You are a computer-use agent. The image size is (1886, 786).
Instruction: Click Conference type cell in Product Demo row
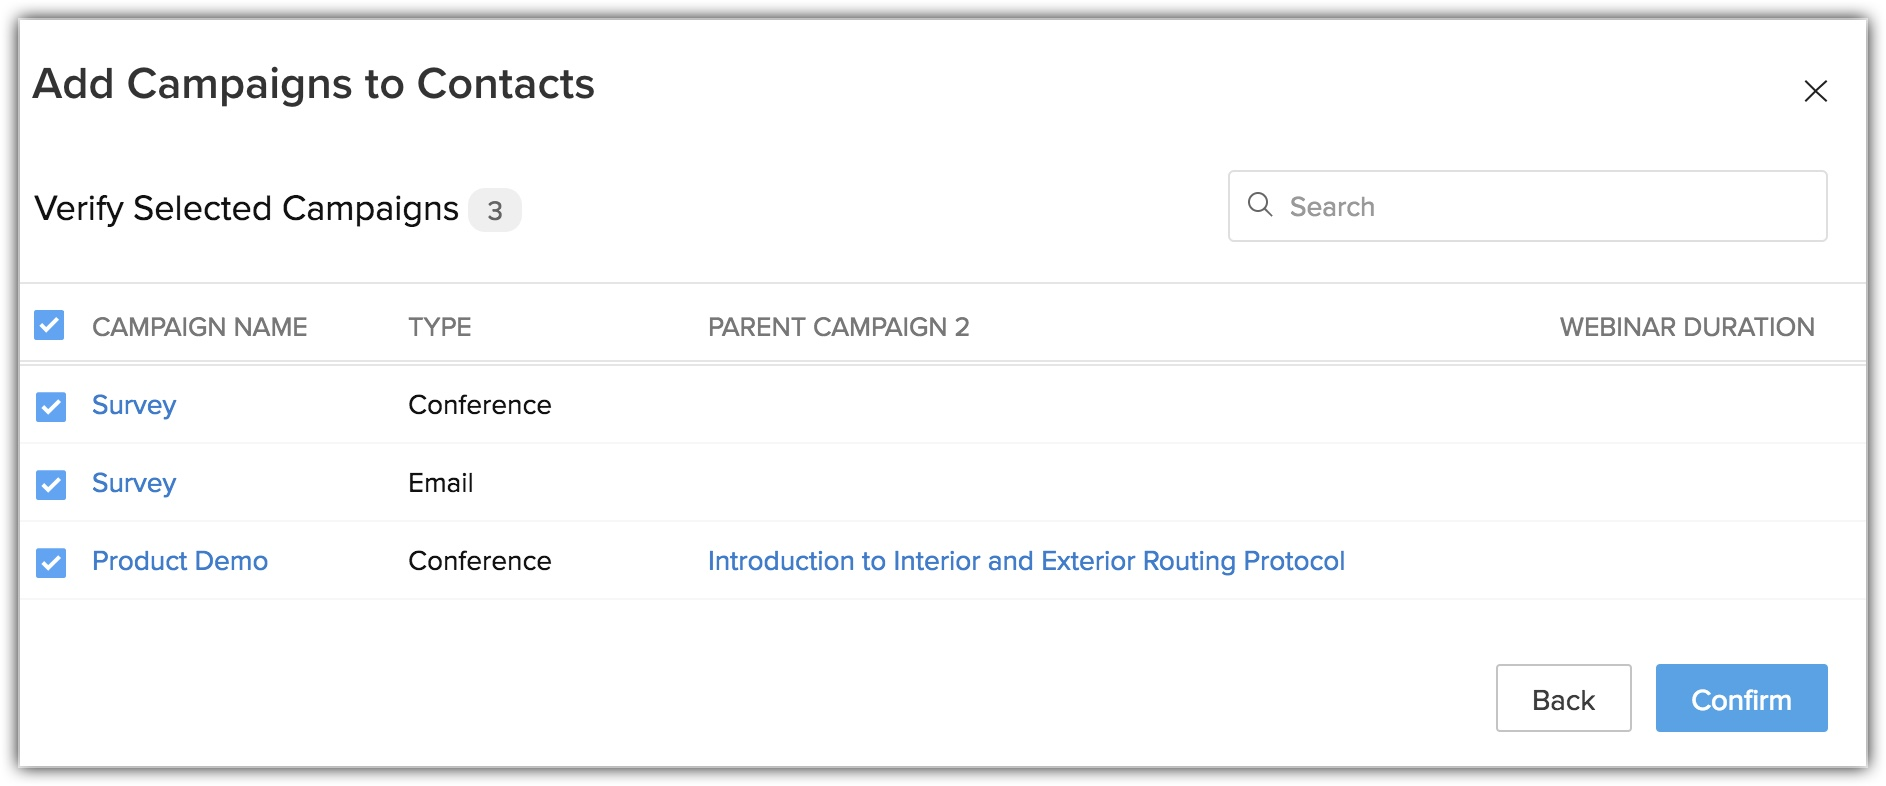tap(479, 561)
